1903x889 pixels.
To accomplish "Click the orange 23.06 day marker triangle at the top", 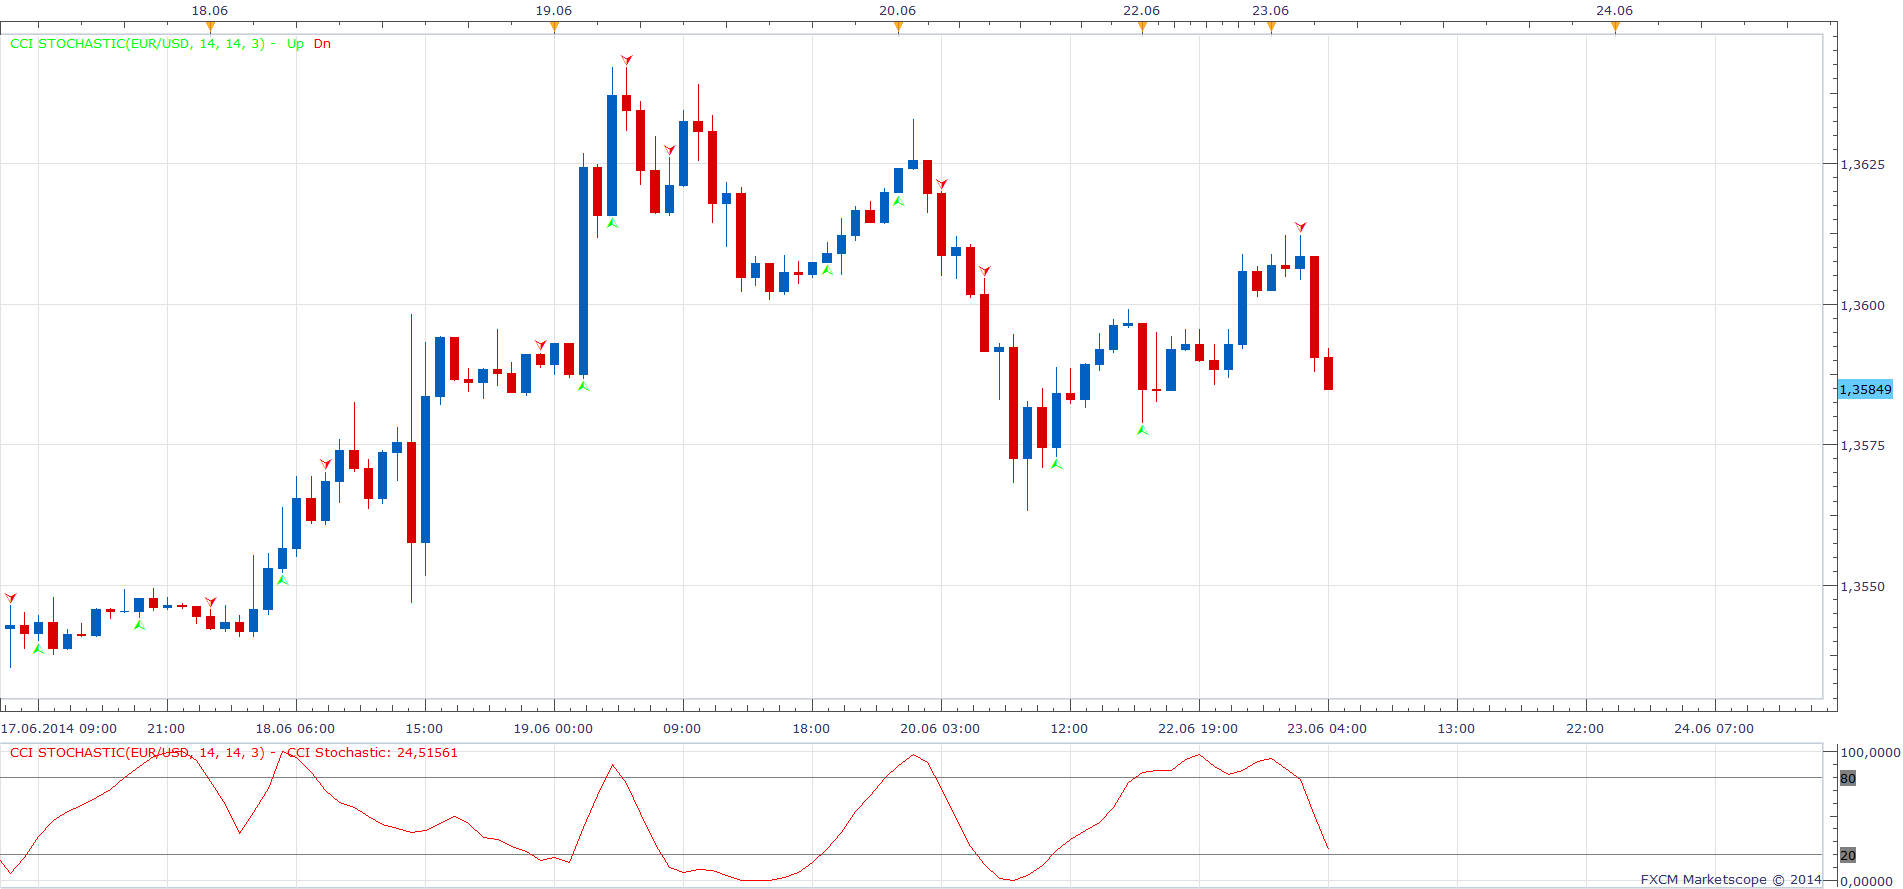I will click(1271, 27).
